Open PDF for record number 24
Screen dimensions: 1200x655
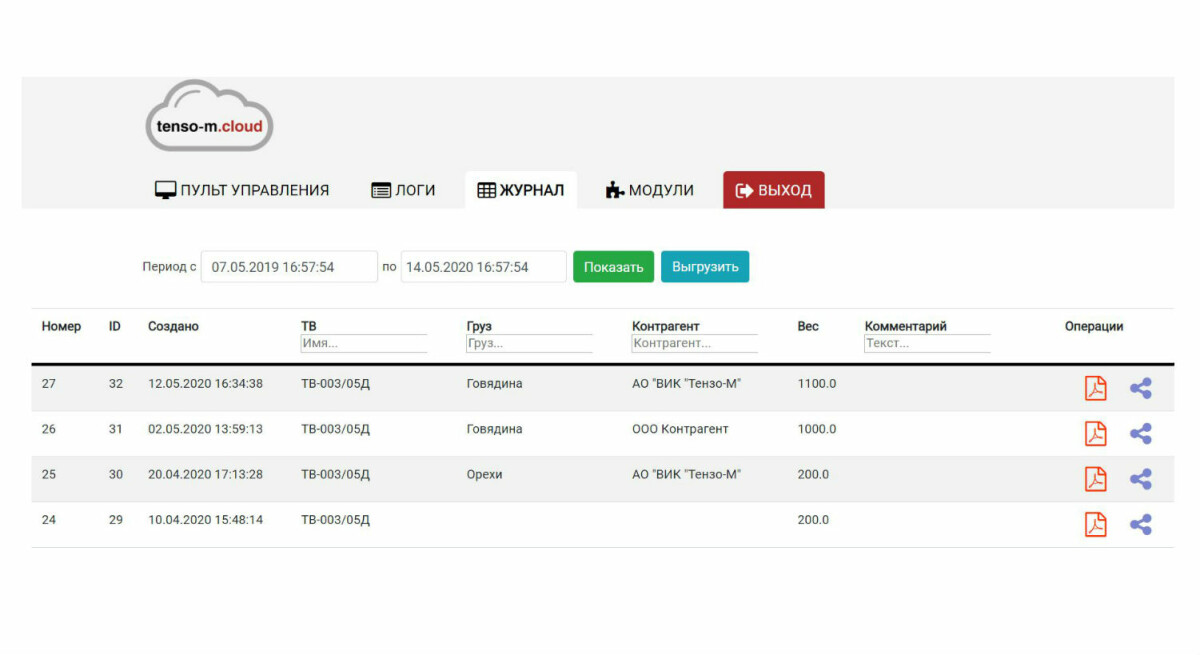(1096, 524)
